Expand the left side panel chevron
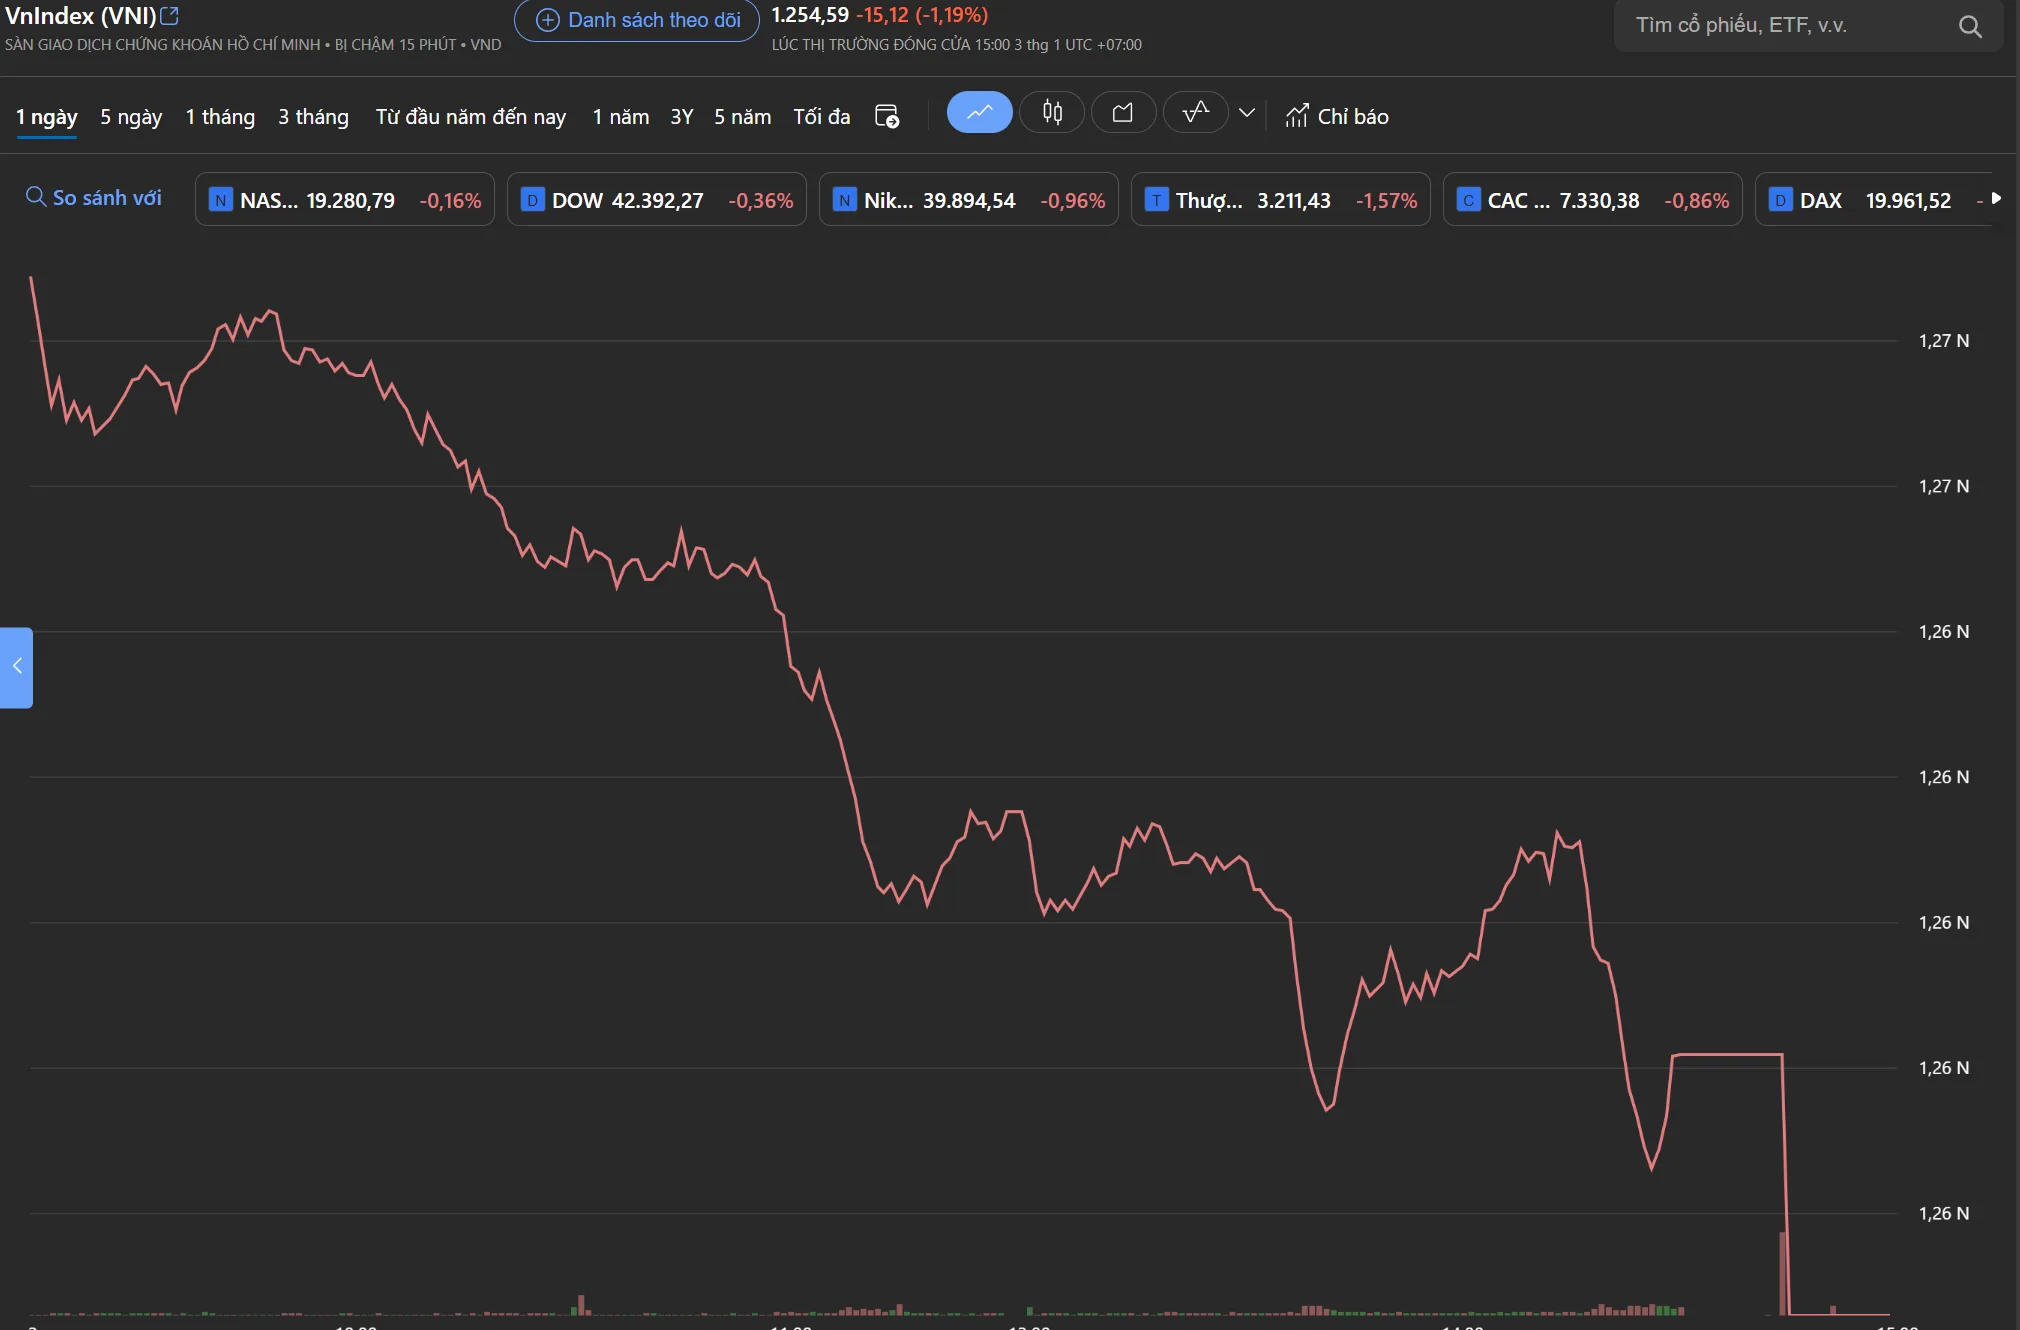The width and height of the screenshot is (2020, 1330). pyautogui.click(x=16, y=667)
